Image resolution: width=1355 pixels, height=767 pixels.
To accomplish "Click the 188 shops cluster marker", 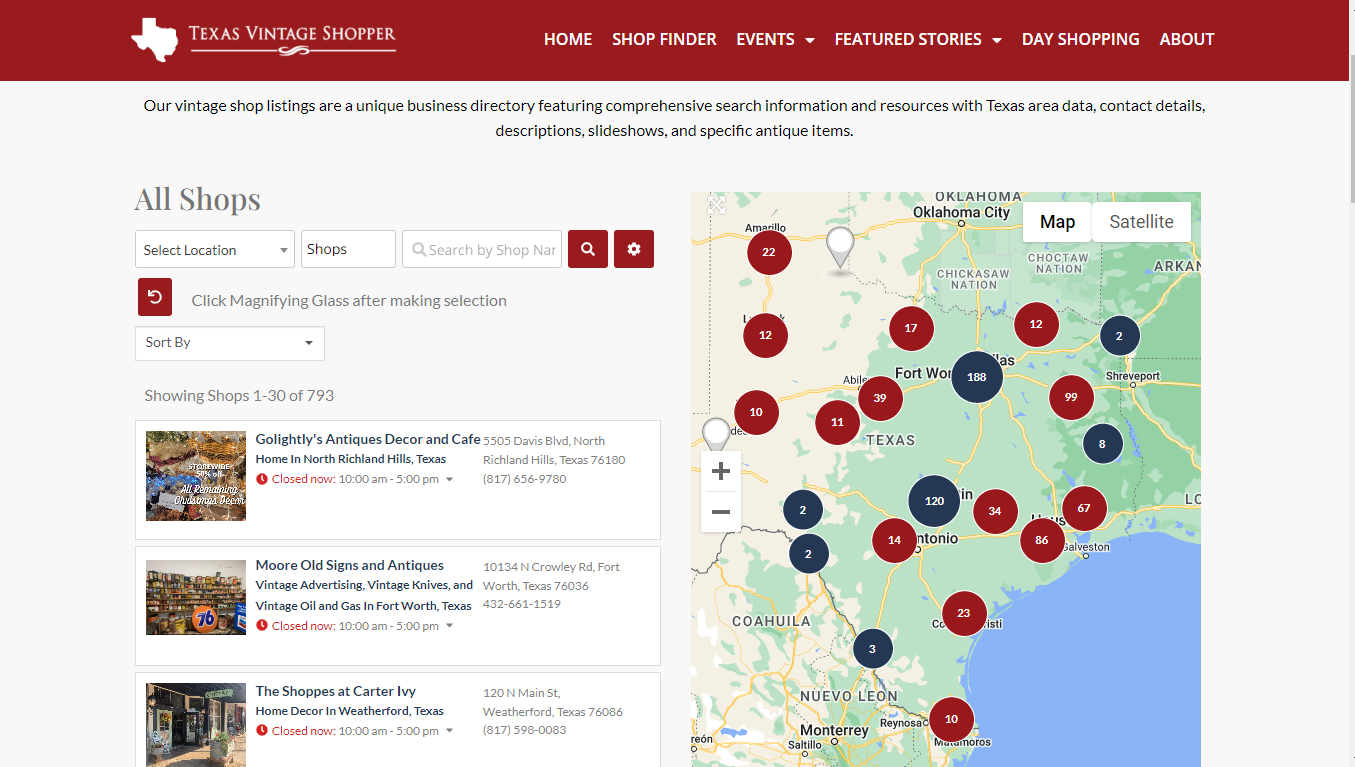I will [976, 377].
